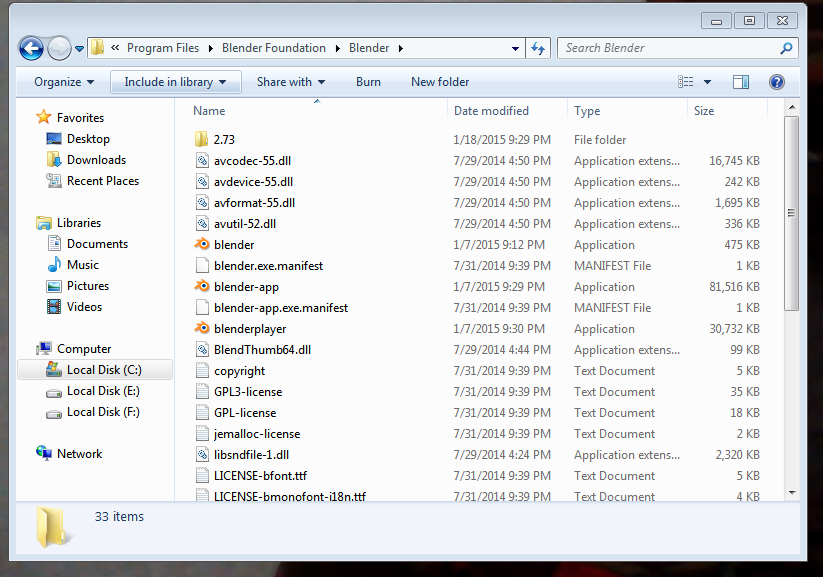Sort by Date modified column header
This screenshot has width=823, height=577.
point(507,111)
